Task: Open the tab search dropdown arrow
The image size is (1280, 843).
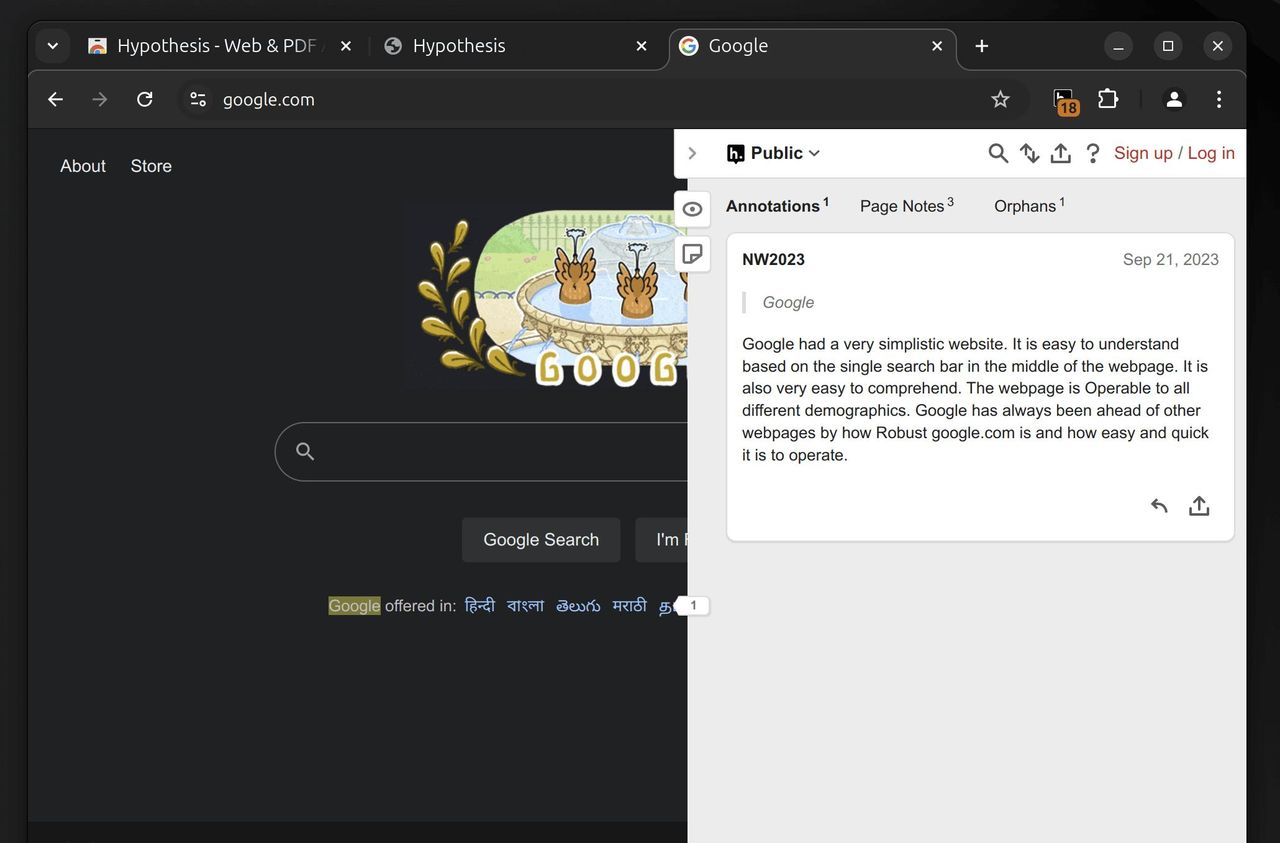Action: pos(52,46)
